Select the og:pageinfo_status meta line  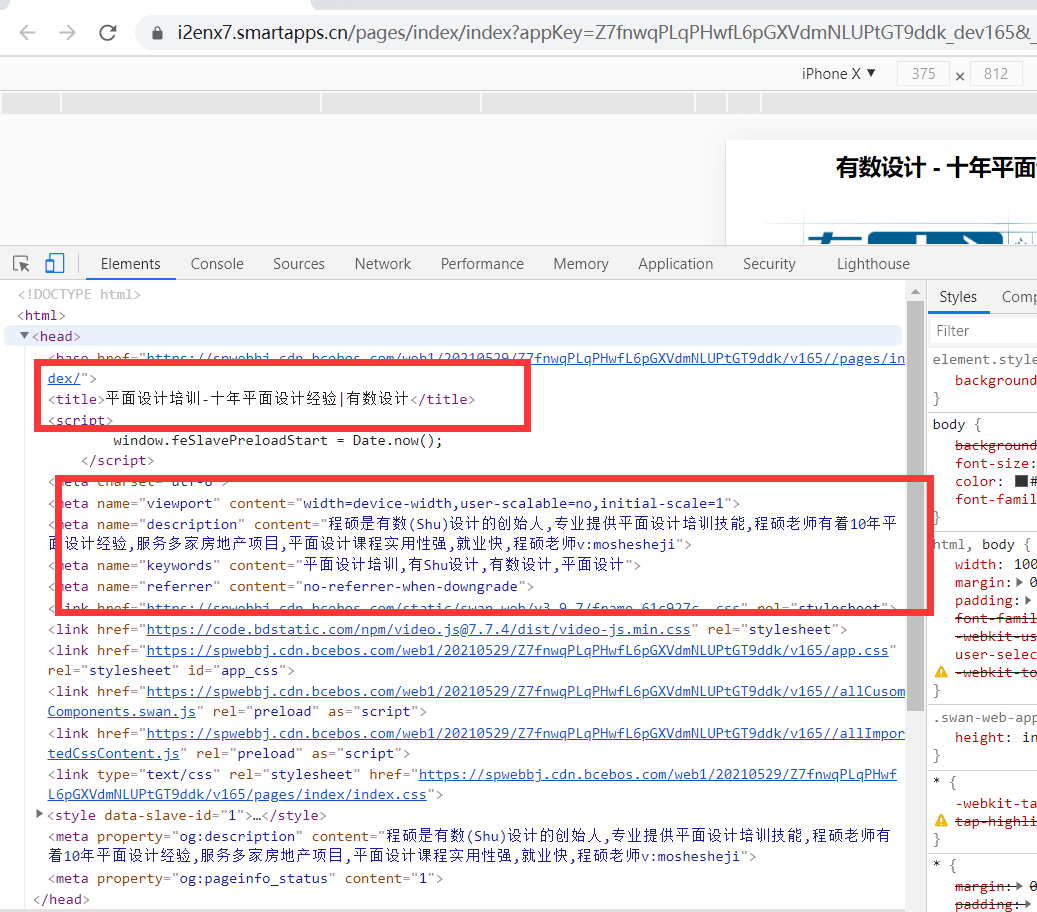245,878
